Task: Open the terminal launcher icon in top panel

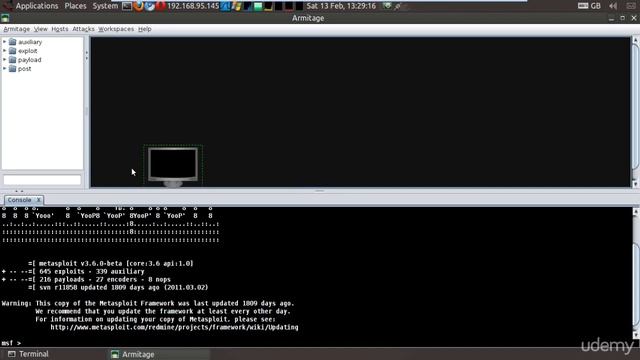Action: (127, 6)
